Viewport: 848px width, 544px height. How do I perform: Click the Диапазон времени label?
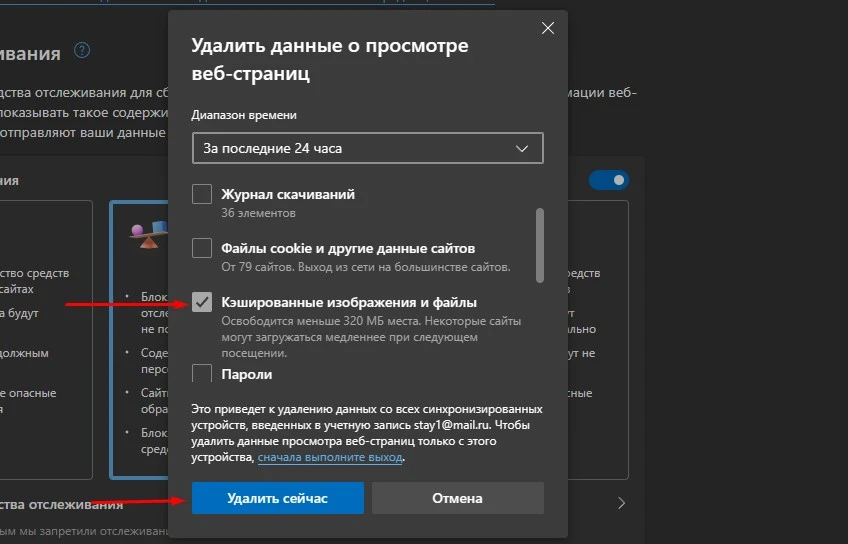coord(244,115)
